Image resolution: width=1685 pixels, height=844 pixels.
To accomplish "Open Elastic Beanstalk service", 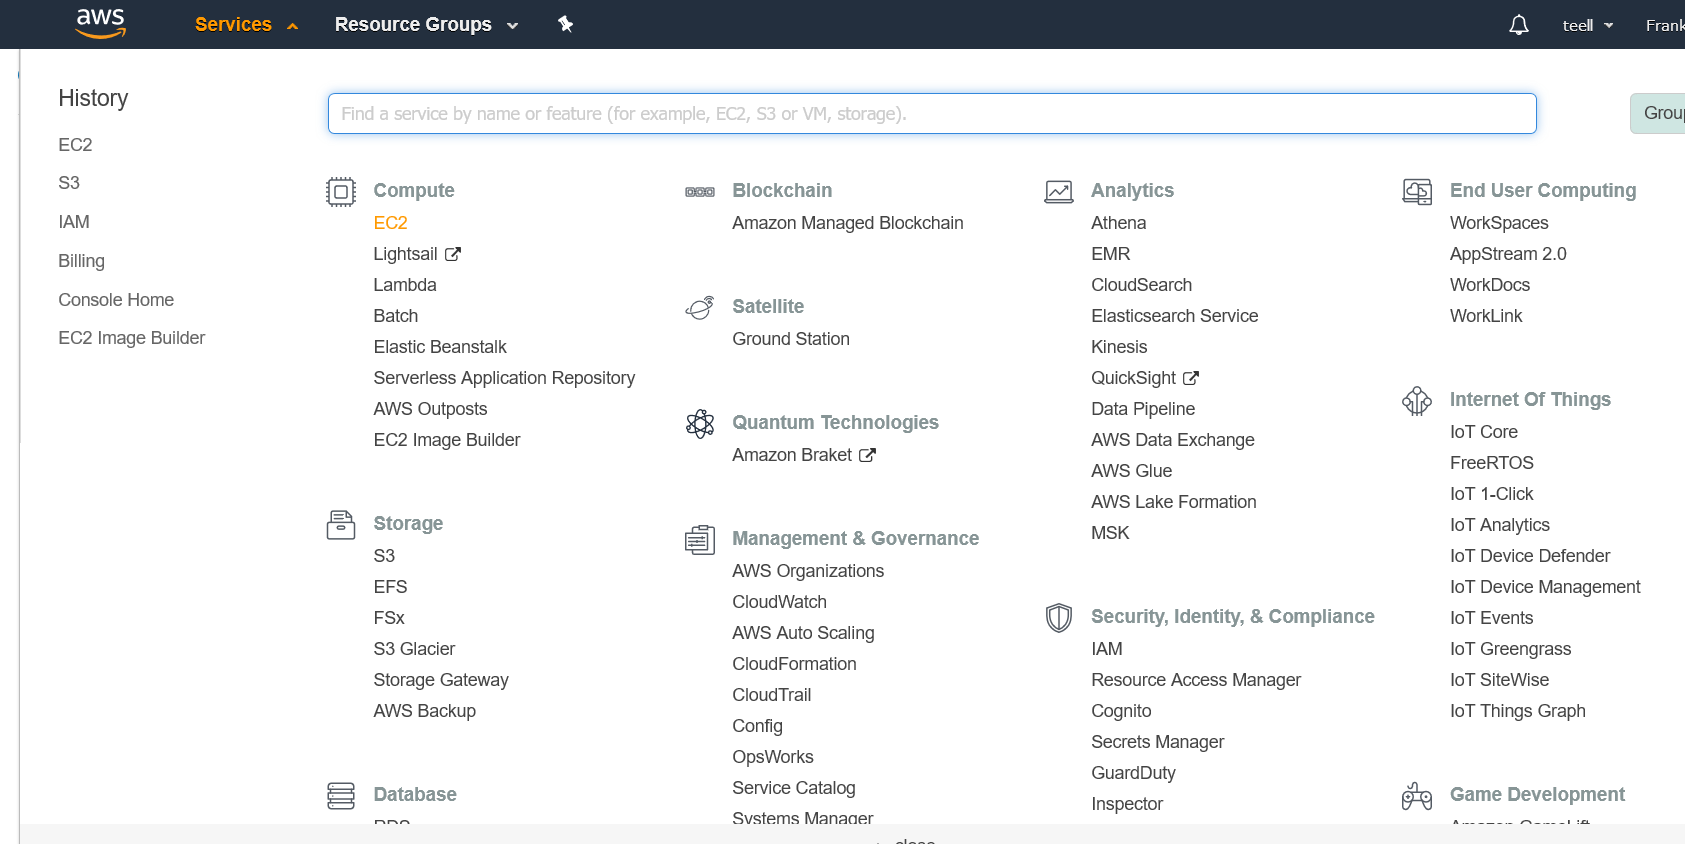I will coord(440,347).
